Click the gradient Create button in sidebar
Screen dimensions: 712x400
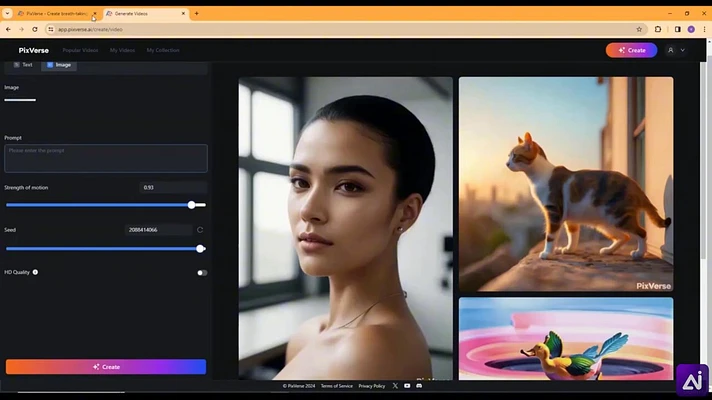coord(106,367)
